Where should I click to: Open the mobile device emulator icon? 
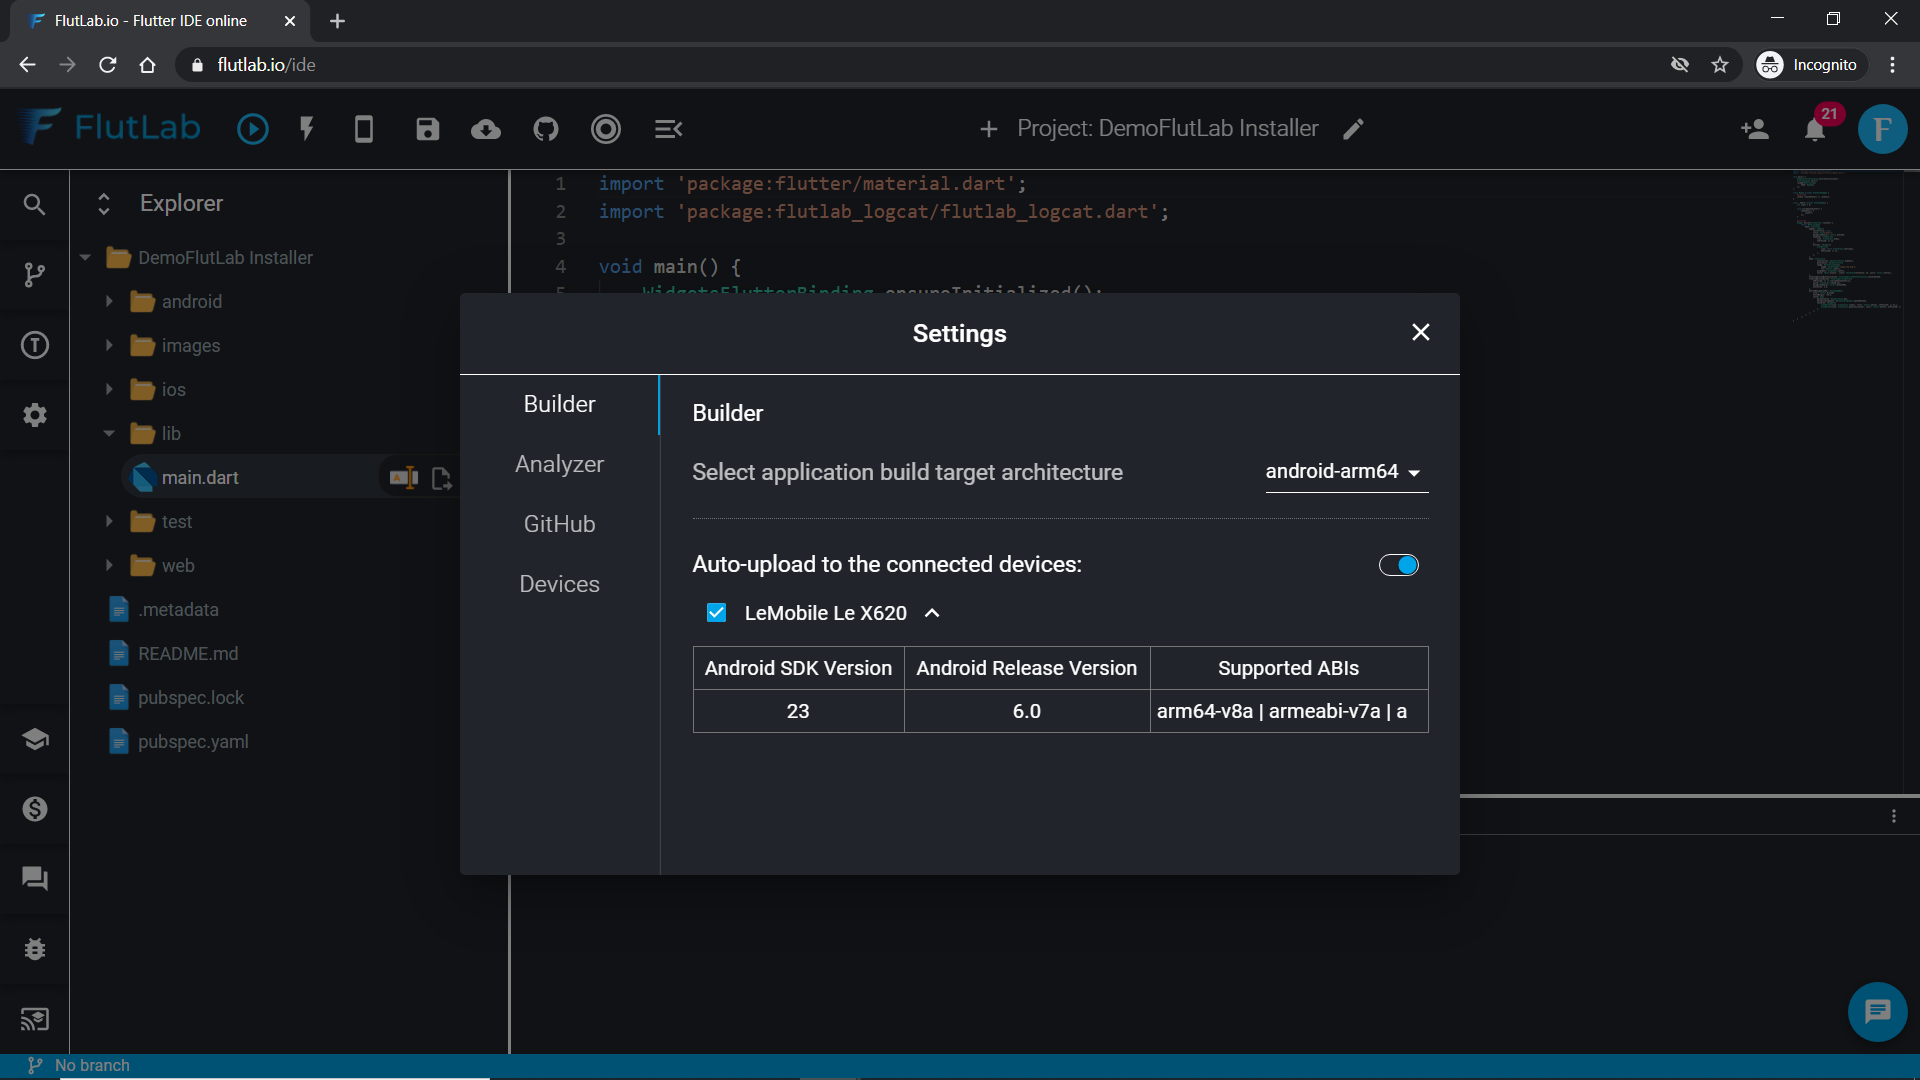point(364,129)
